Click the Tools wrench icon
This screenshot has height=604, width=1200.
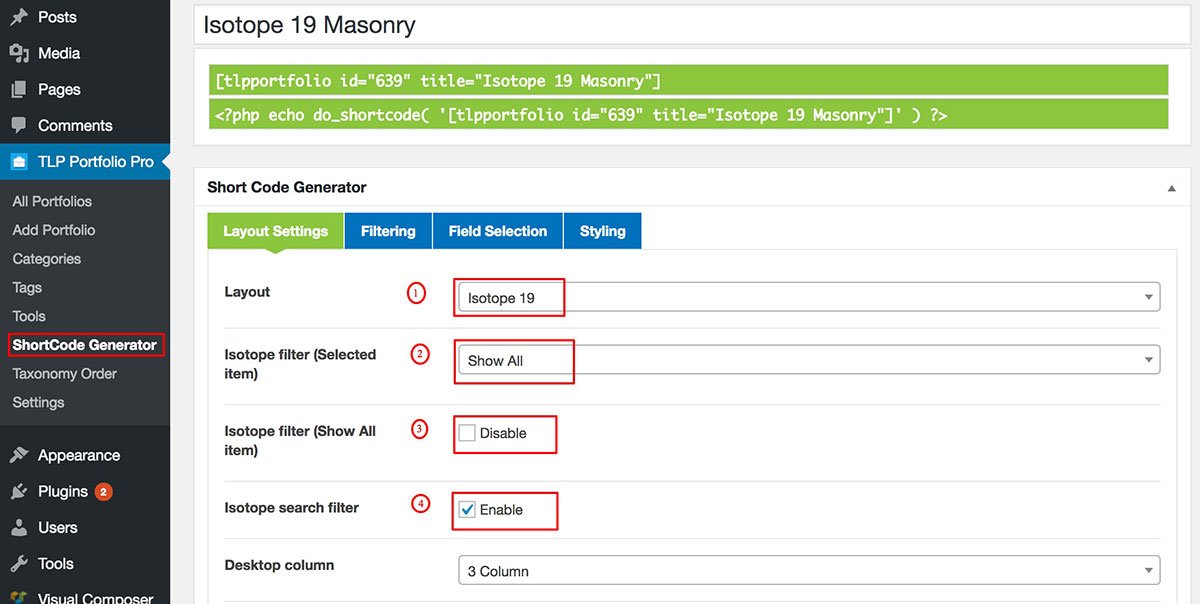18,563
